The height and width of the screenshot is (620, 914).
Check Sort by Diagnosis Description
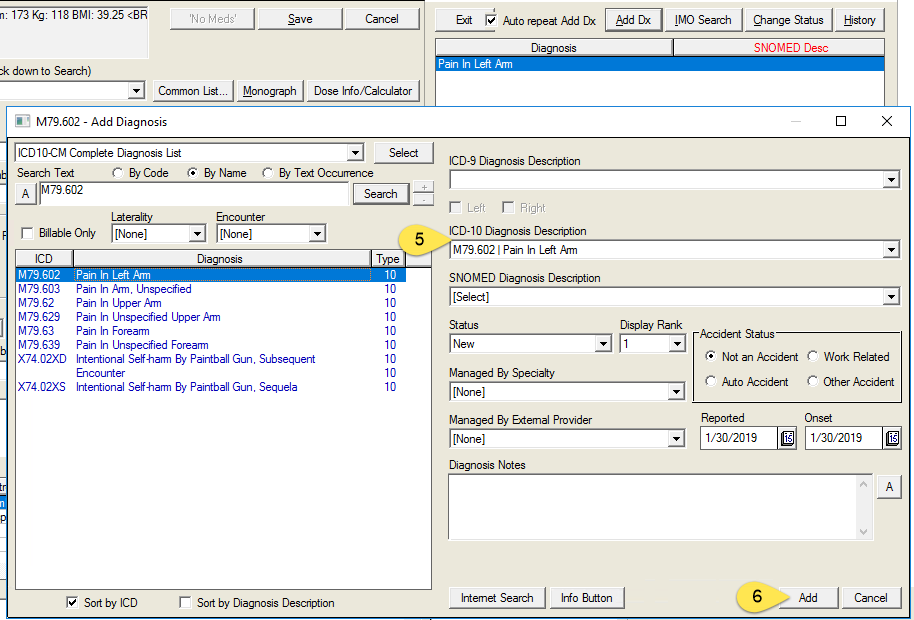pos(185,603)
